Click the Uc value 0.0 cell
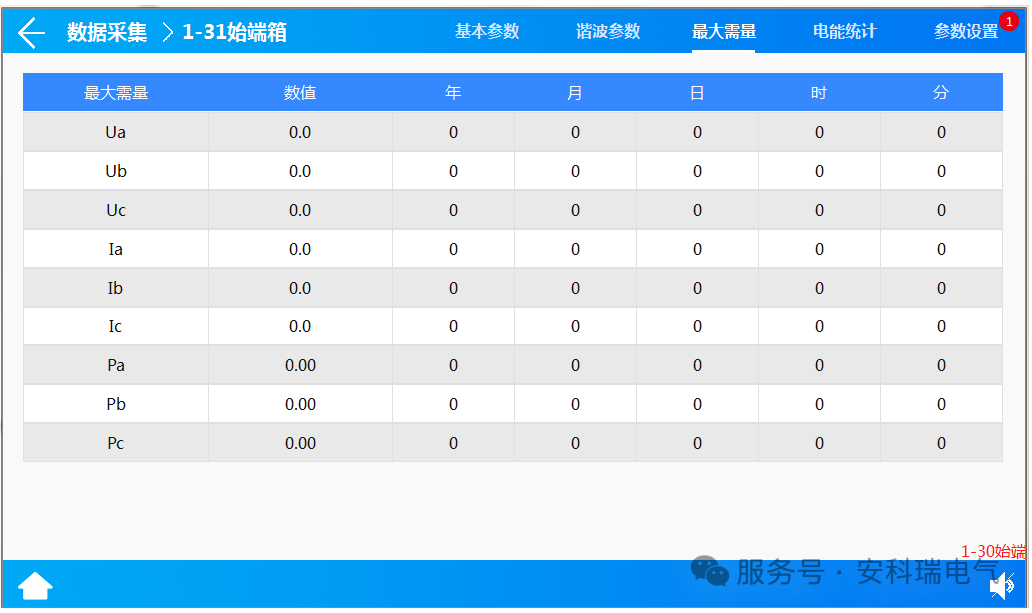Viewport: 1032px width, 613px height. coord(300,210)
